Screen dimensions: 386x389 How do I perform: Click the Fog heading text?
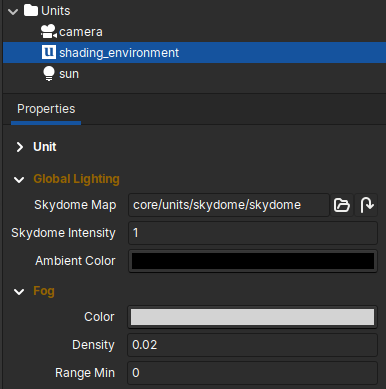point(44,291)
